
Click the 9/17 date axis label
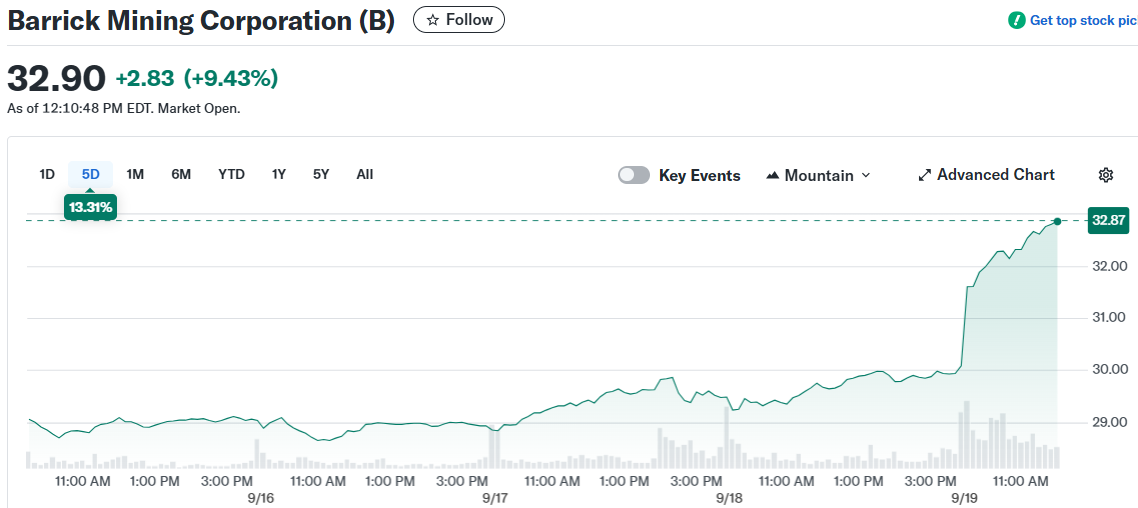[x=494, y=498]
